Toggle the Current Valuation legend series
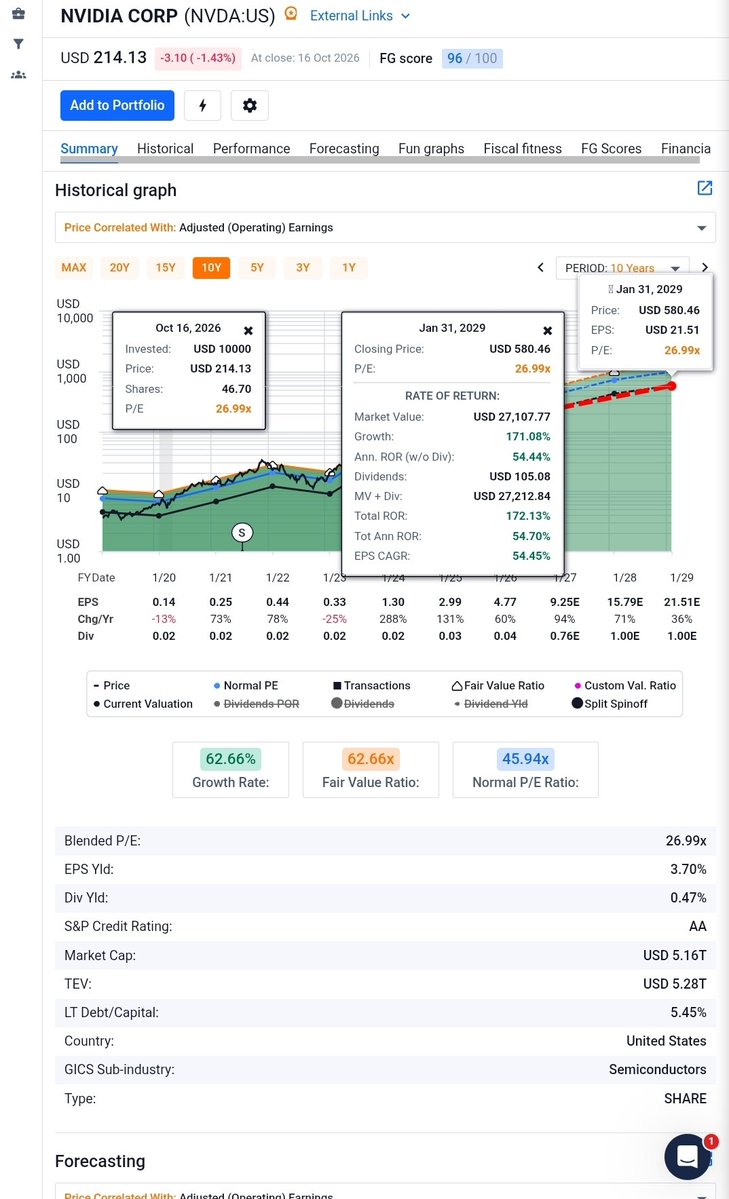The height and width of the screenshot is (1199, 729). point(143,703)
